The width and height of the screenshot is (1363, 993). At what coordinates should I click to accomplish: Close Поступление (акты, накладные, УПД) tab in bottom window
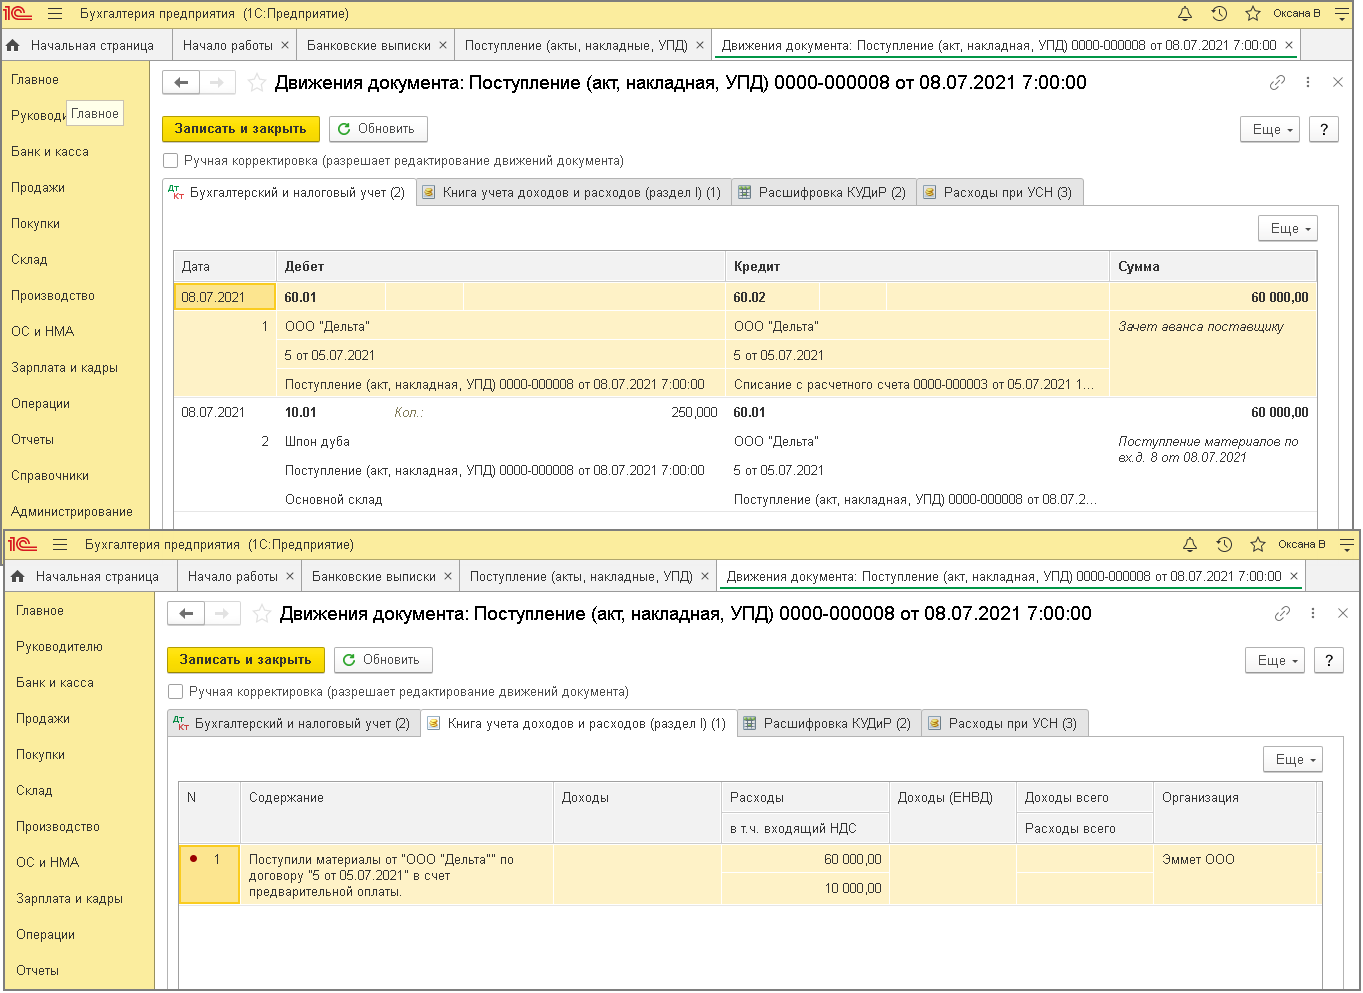(x=705, y=576)
